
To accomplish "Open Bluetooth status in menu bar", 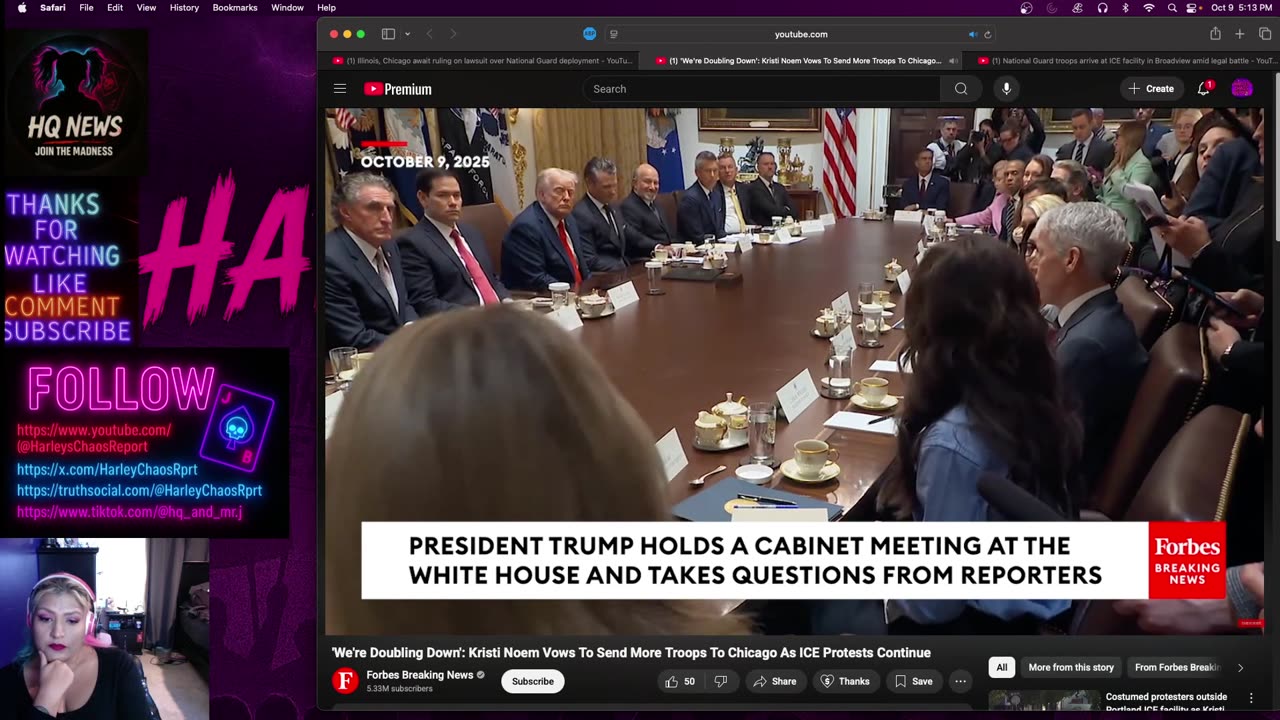I will 1125,8.
